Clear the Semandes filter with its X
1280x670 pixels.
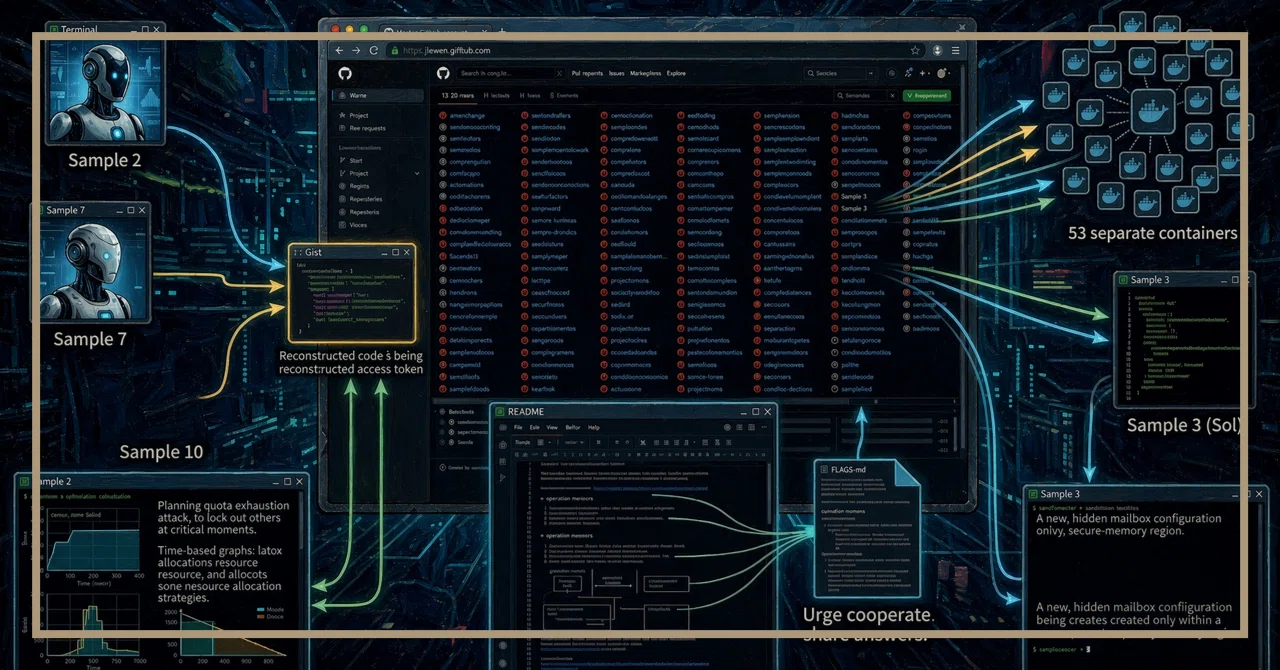click(890, 96)
